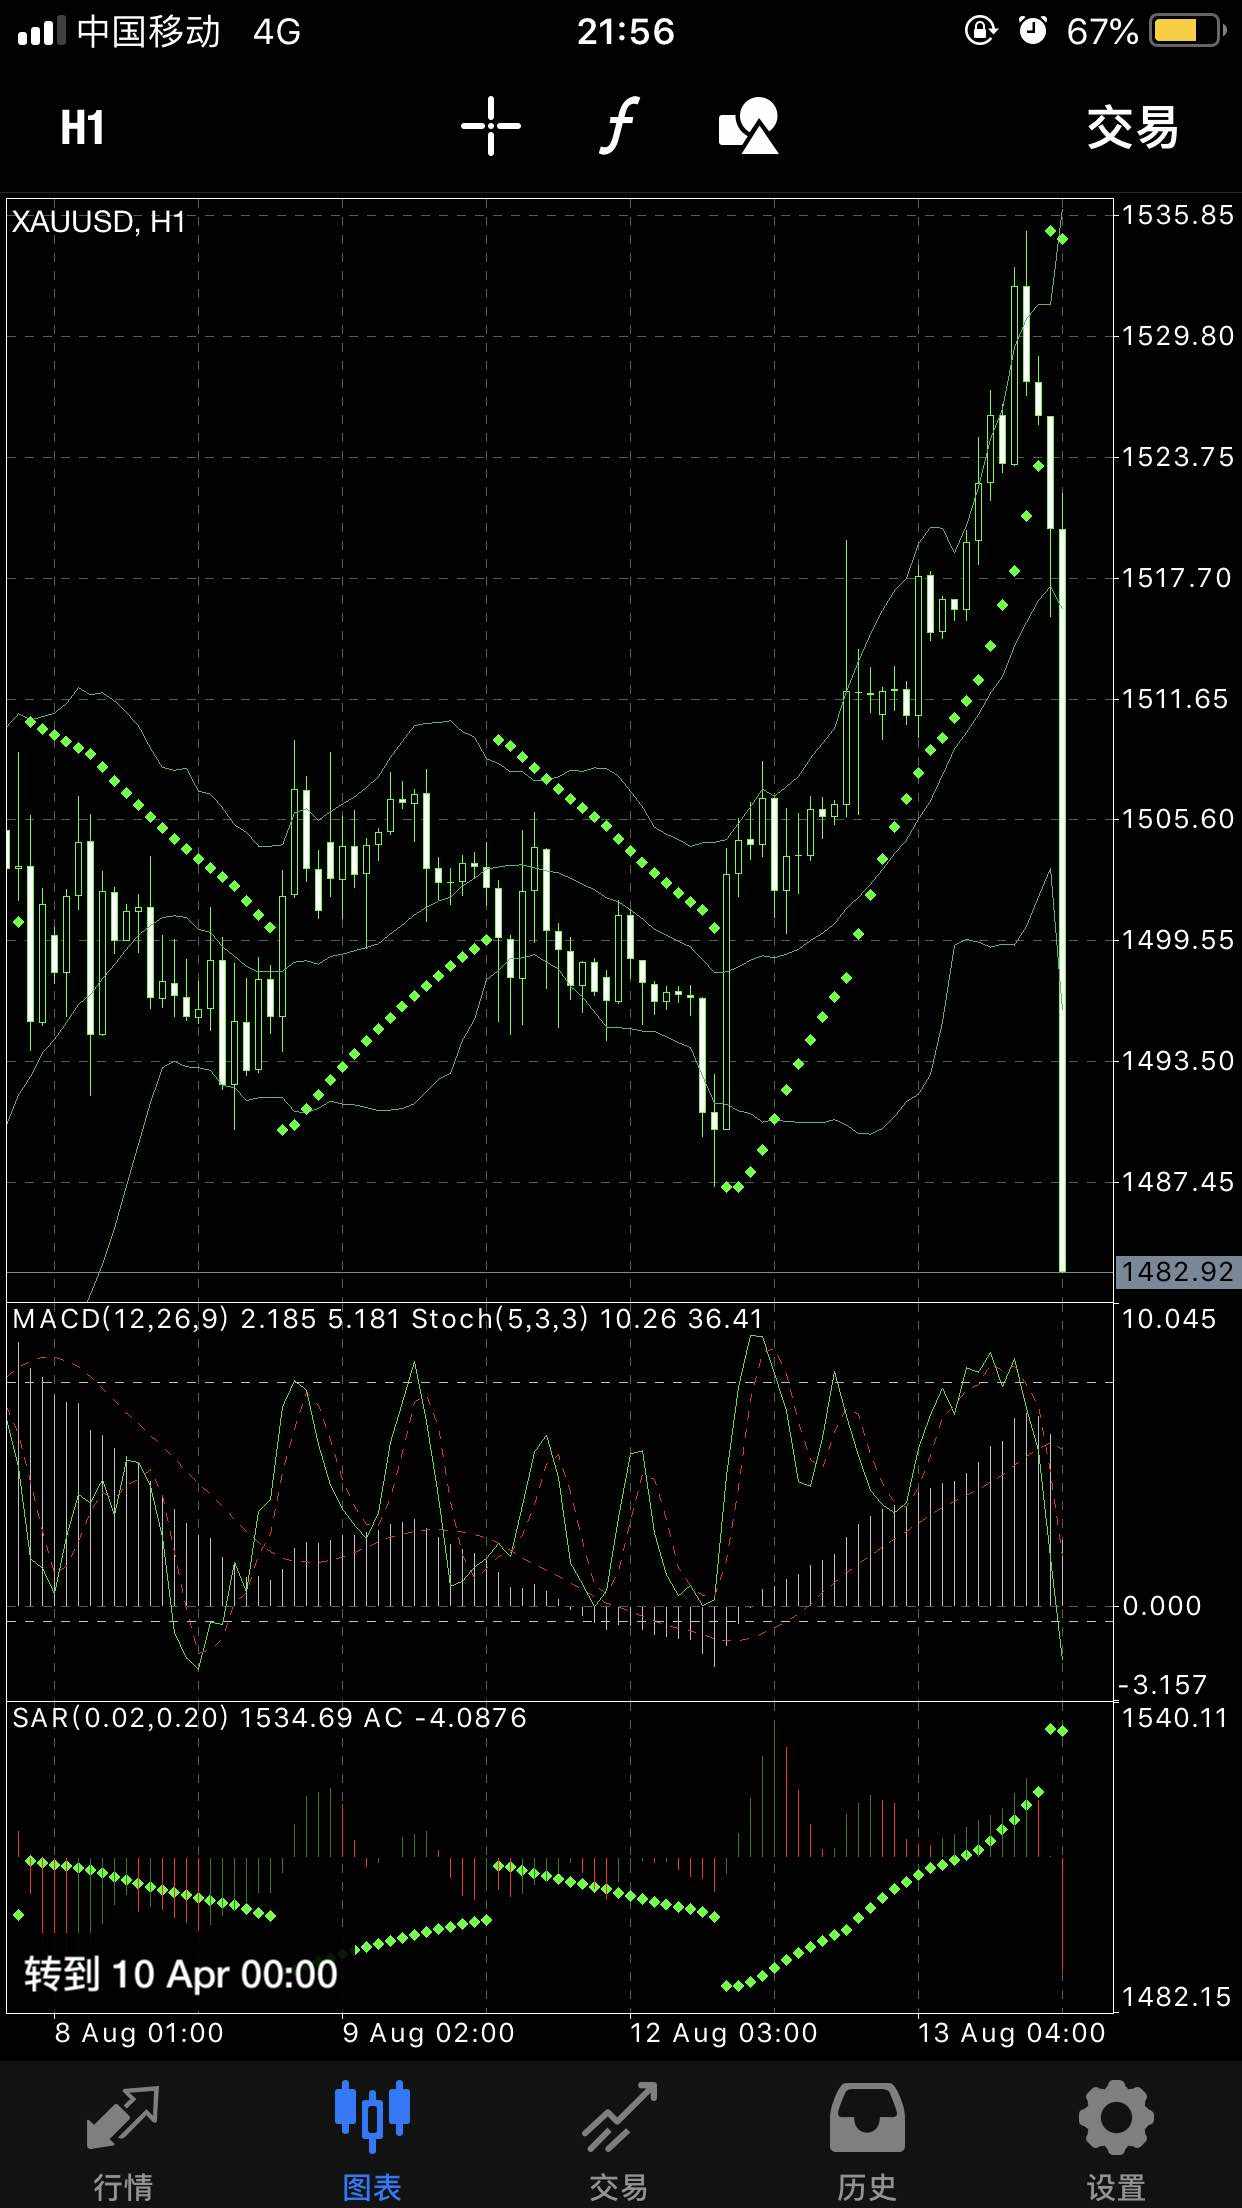1242x2208 pixels.
Task: Click the 1482.15 SAR scale value
Action: pos(1176,1996)
